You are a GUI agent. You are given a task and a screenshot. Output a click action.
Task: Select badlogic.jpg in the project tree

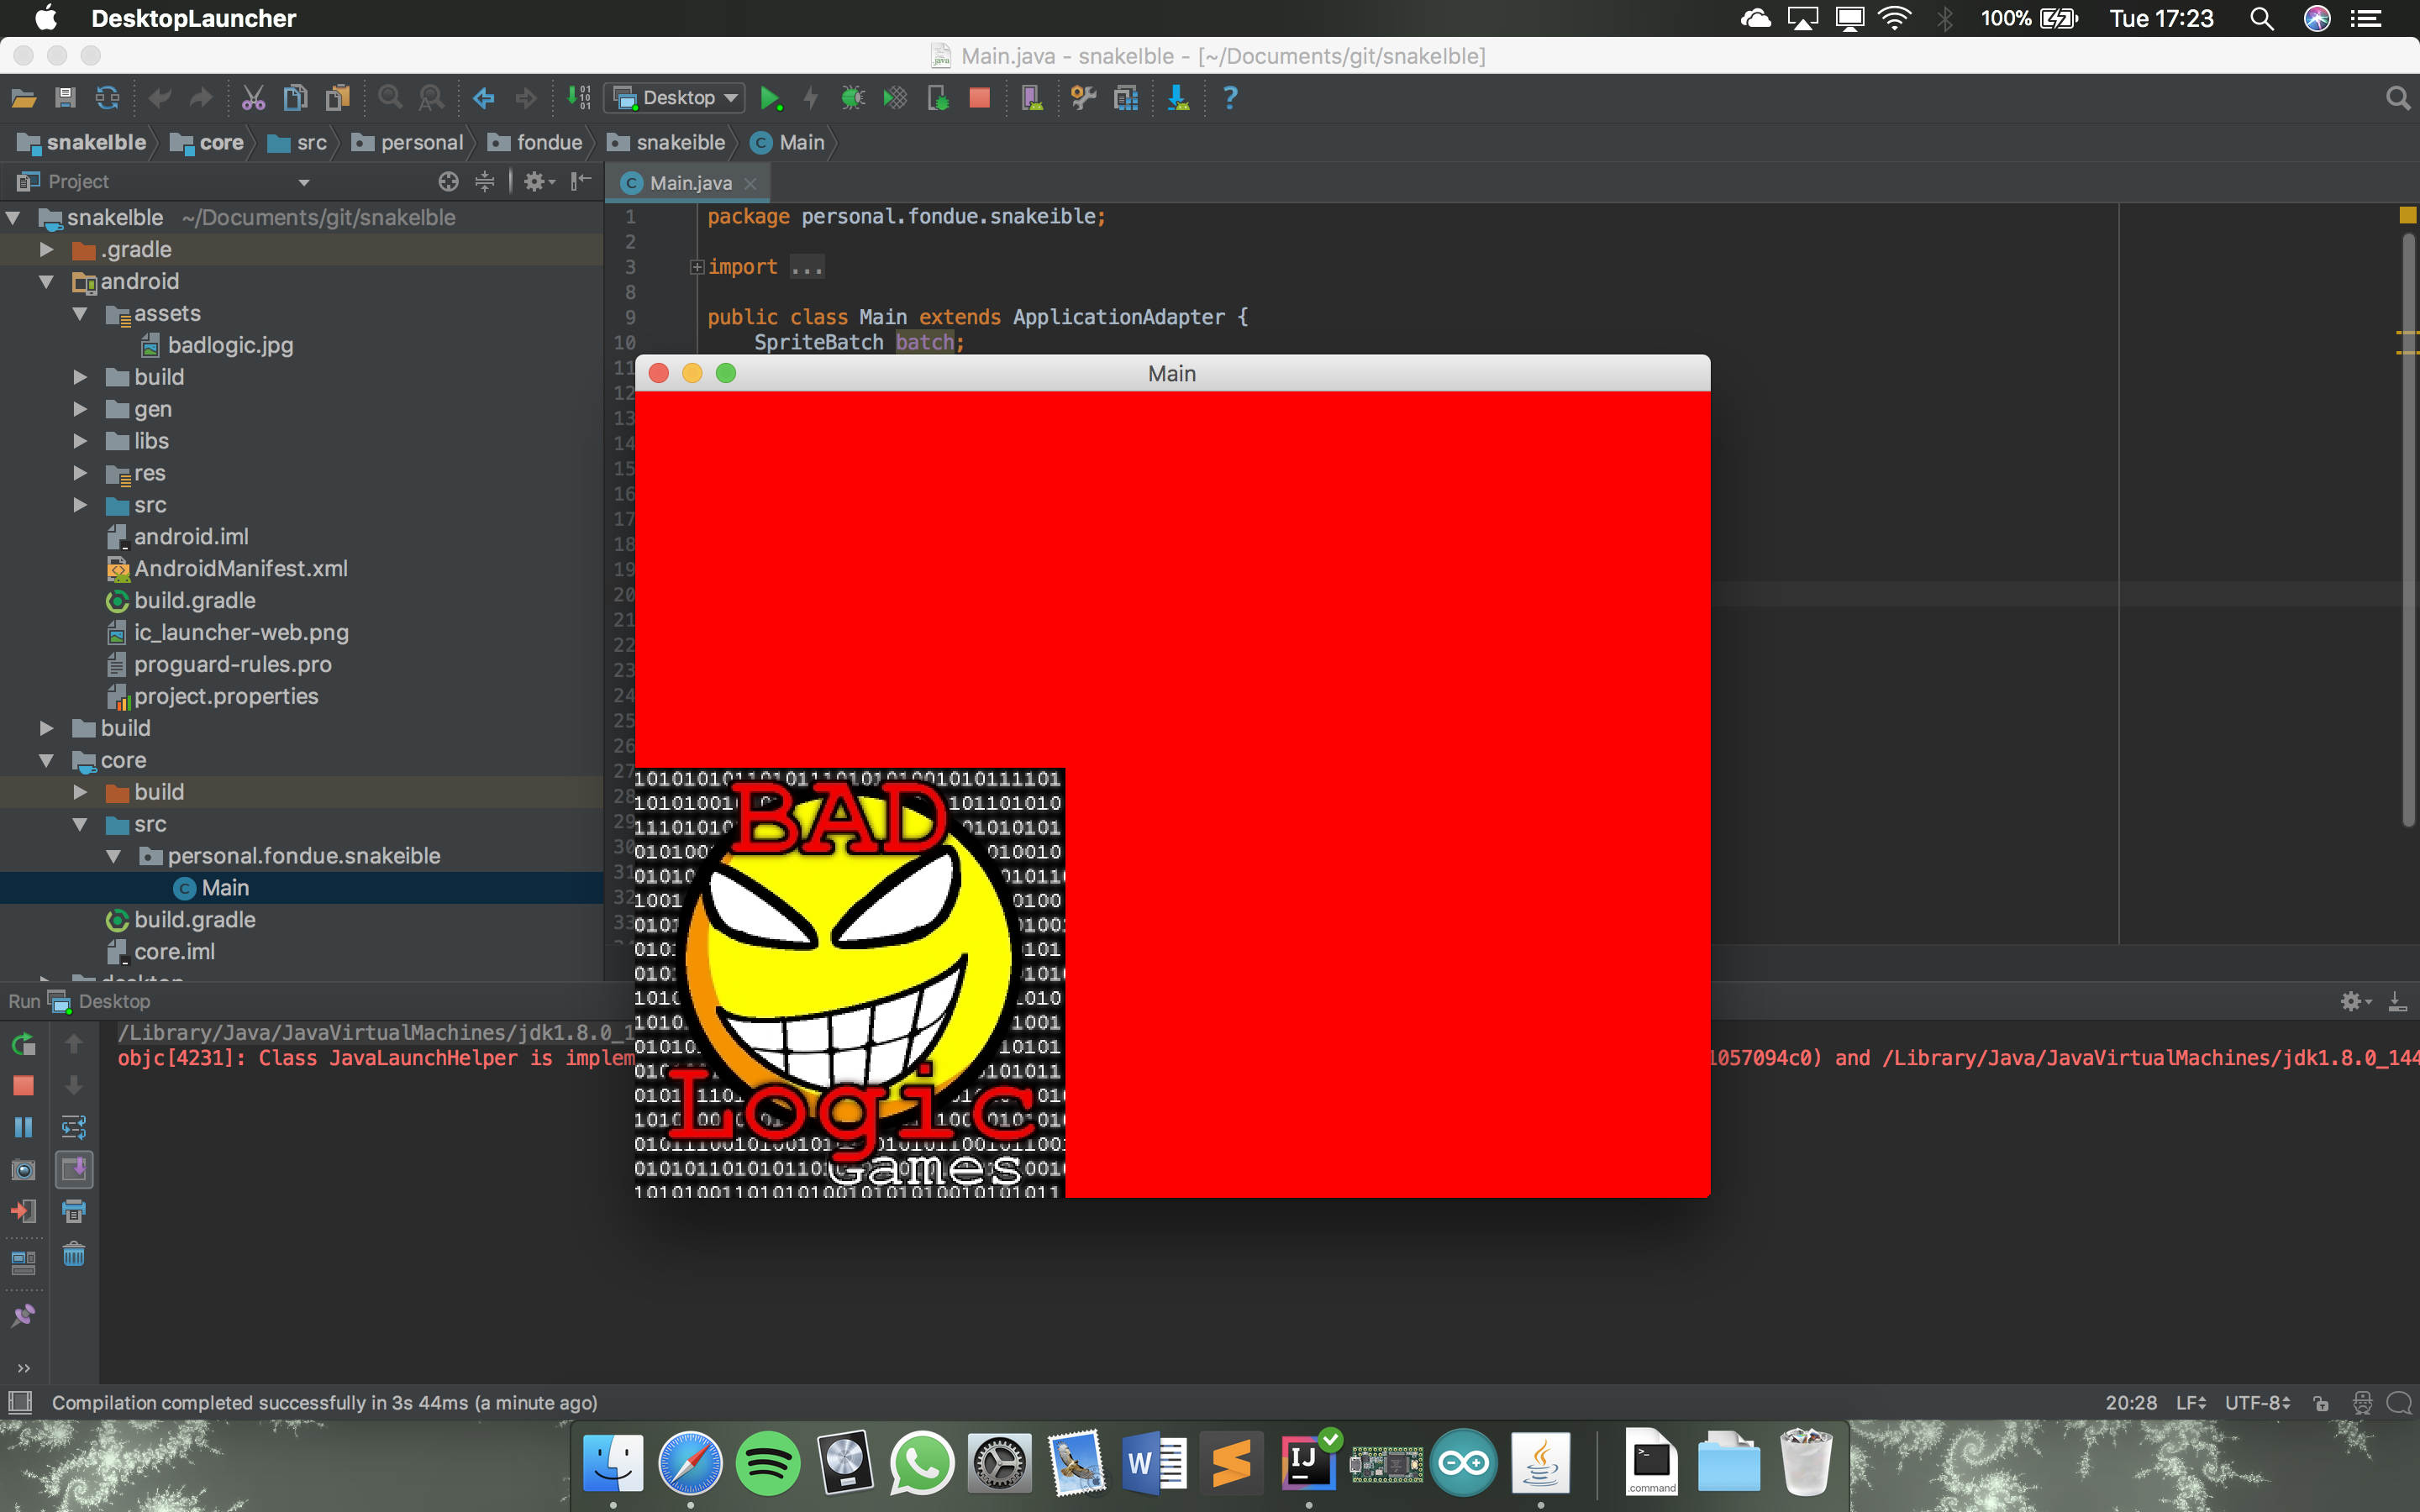point(230,345)
